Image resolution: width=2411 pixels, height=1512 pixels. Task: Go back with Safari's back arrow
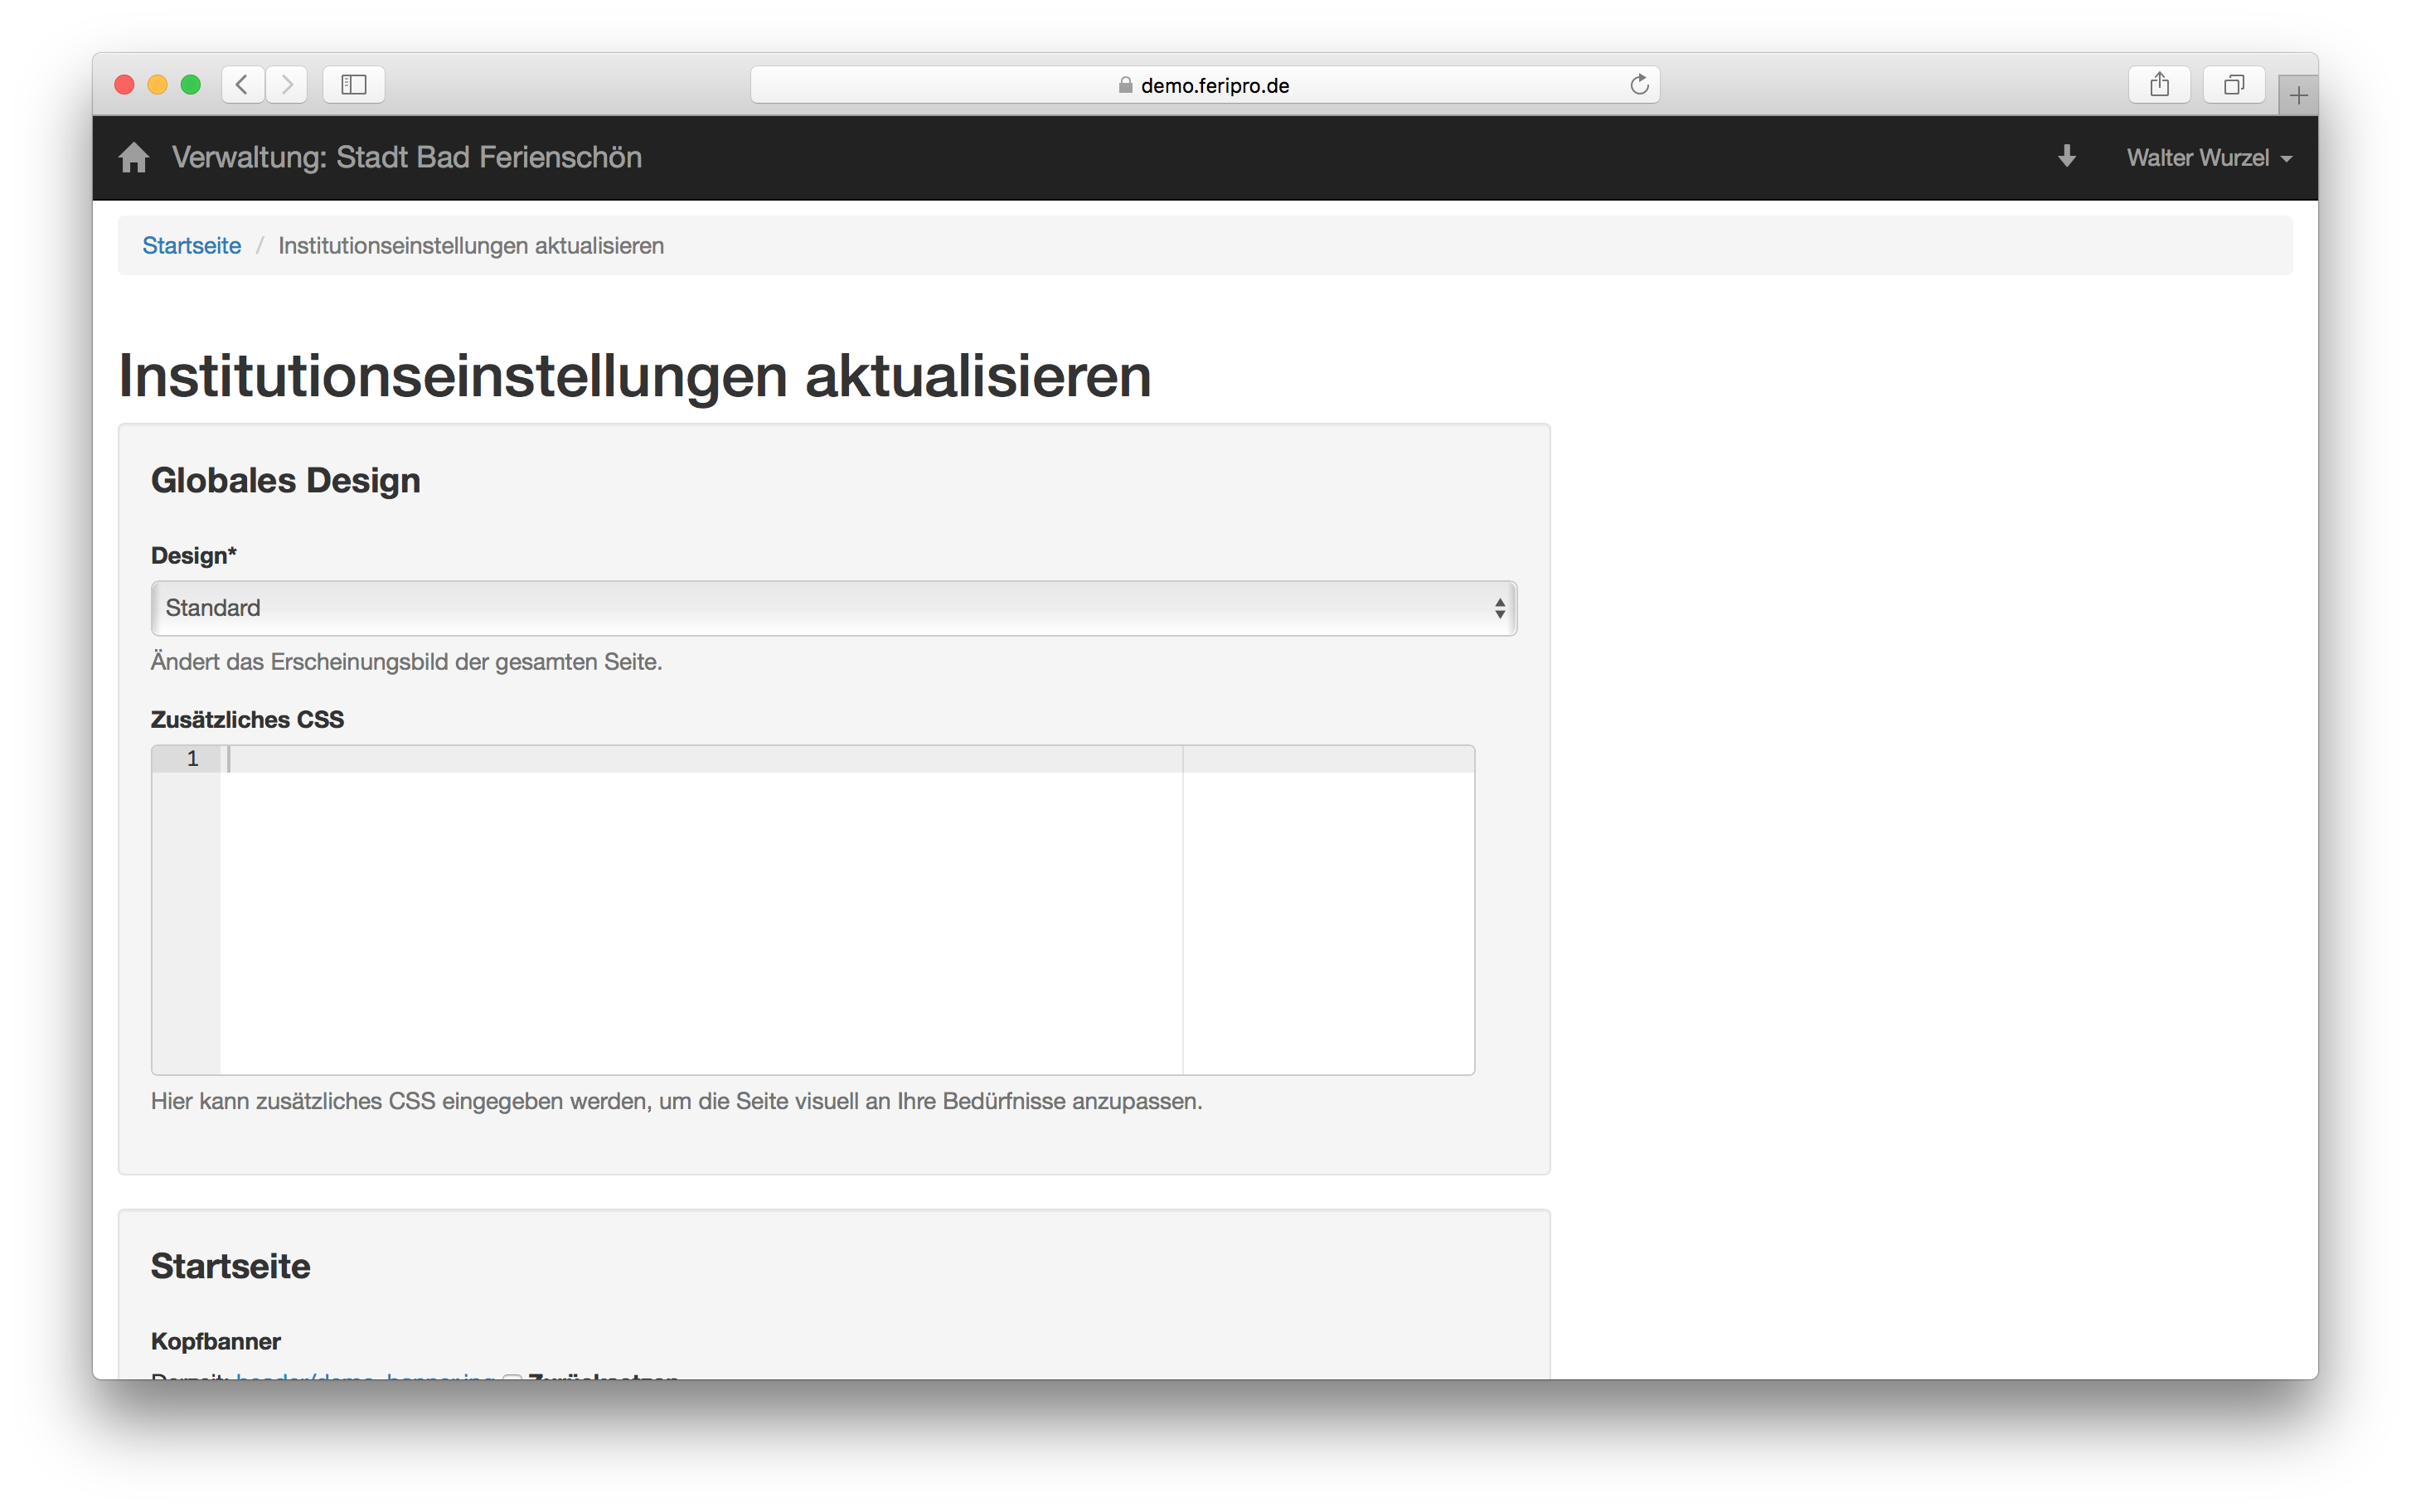[242, 85]
